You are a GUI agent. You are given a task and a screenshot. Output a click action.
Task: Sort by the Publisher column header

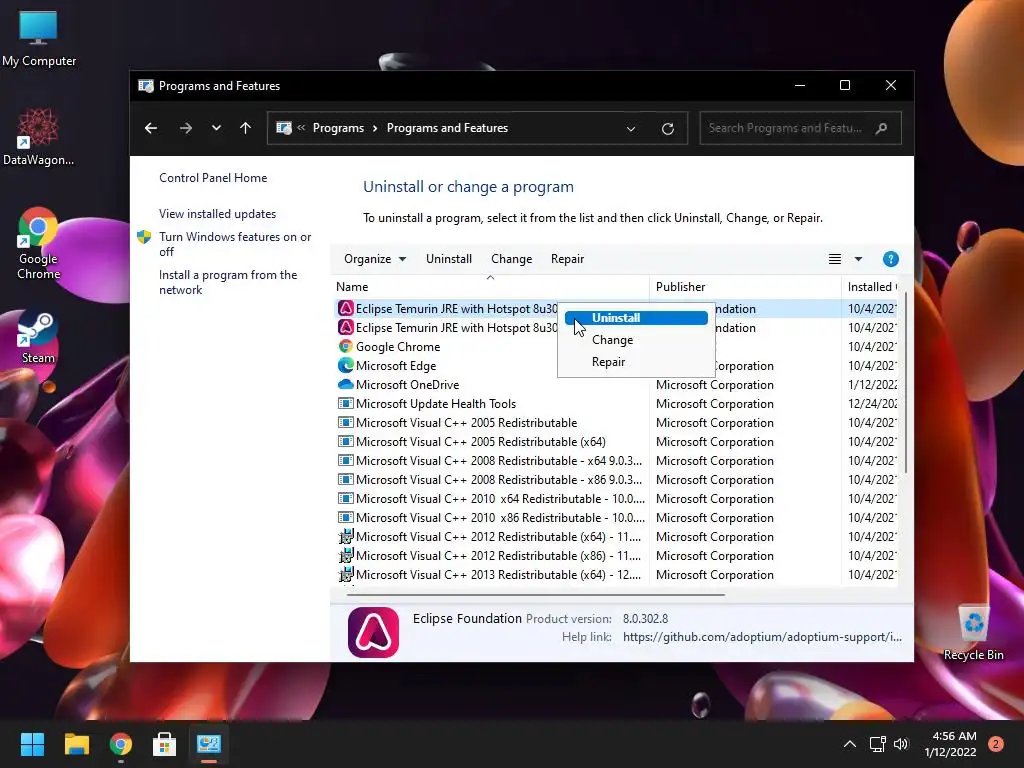tap(745, 287)
